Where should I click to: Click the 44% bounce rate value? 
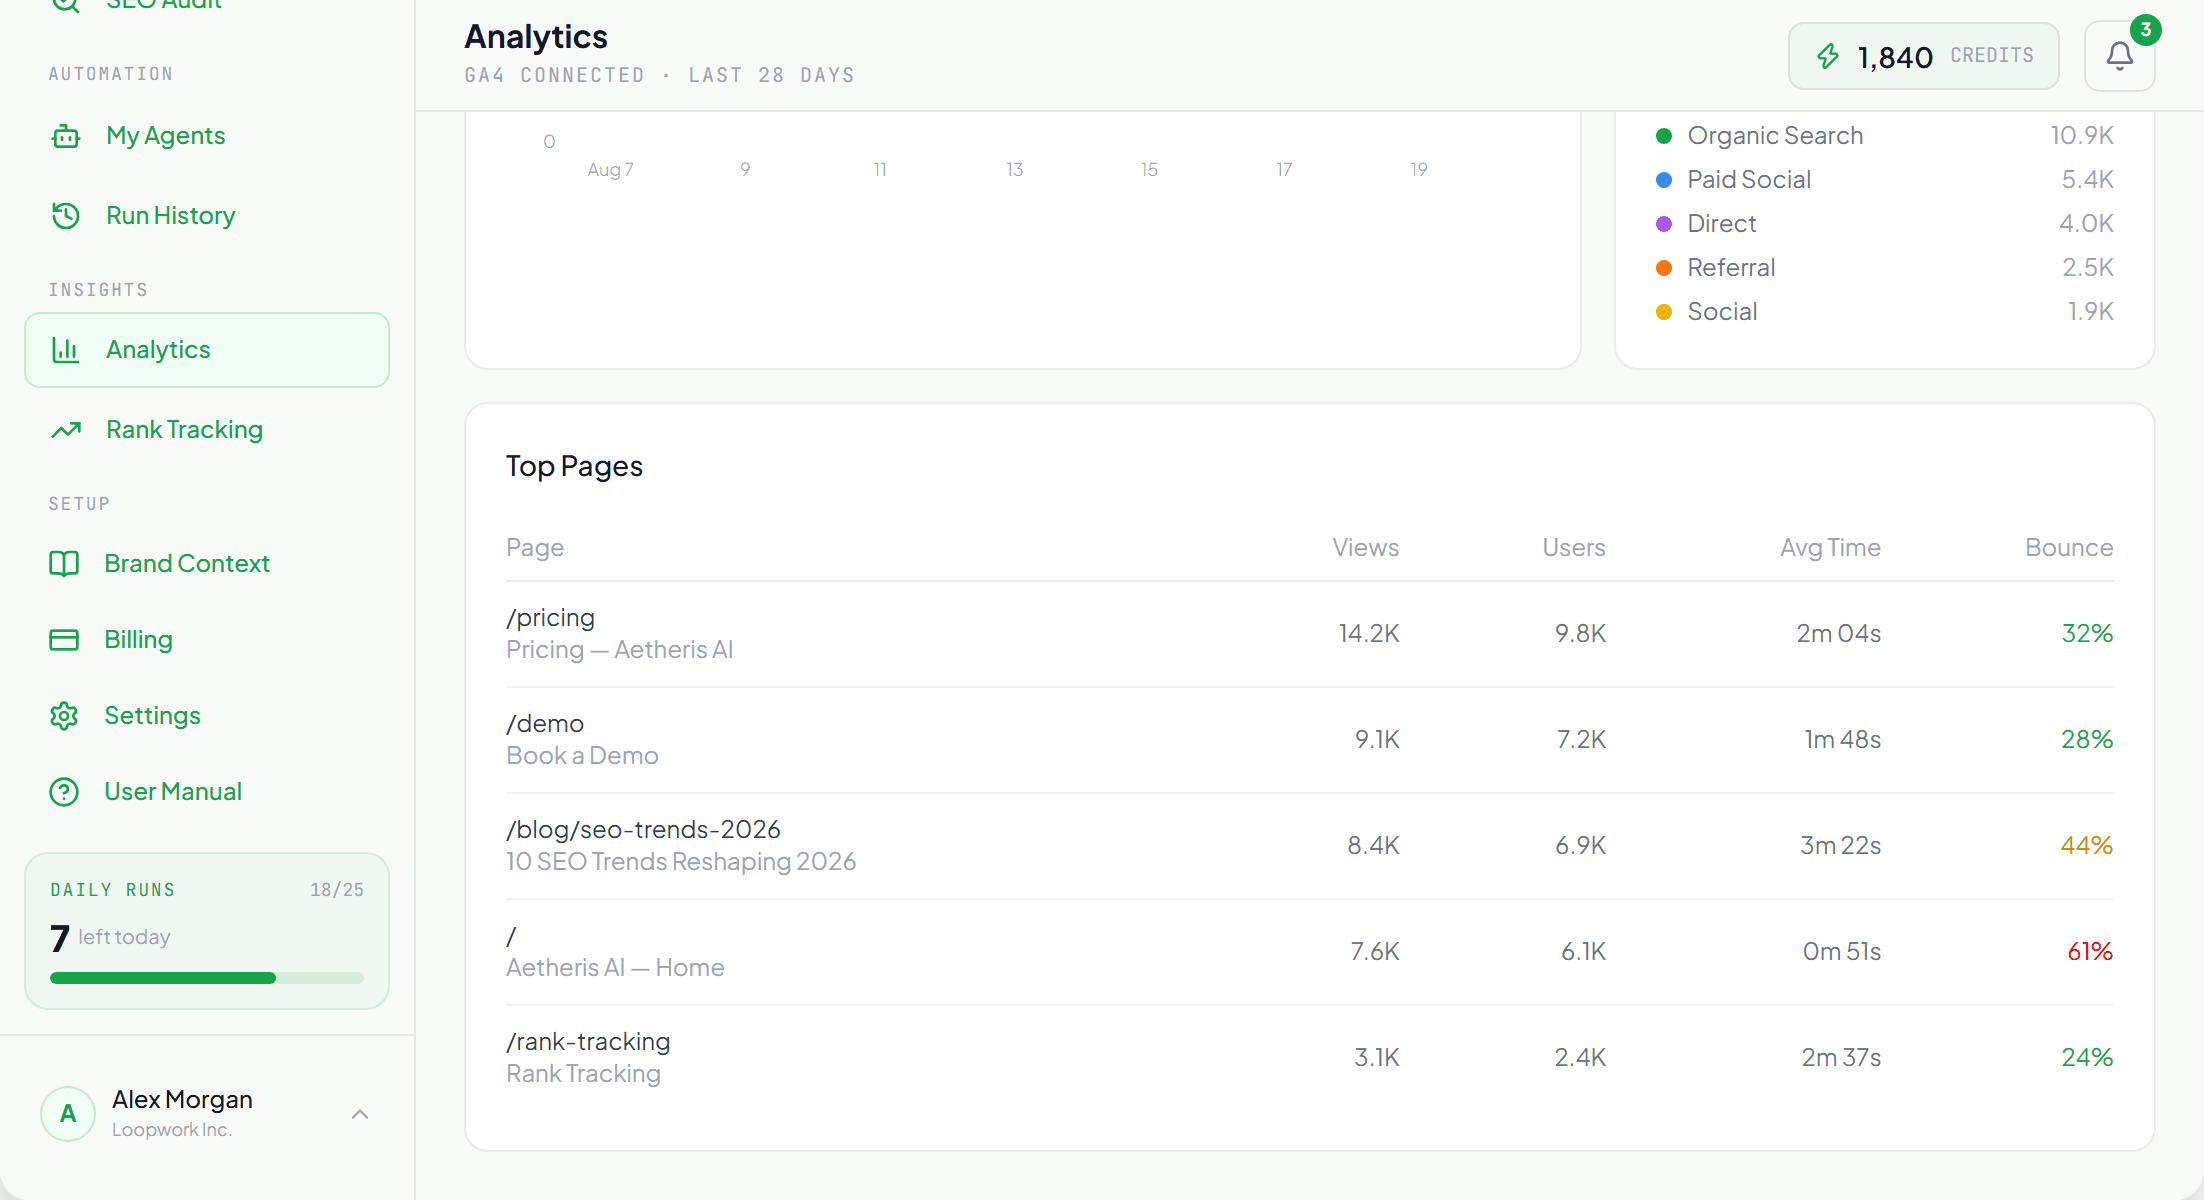2087,846
